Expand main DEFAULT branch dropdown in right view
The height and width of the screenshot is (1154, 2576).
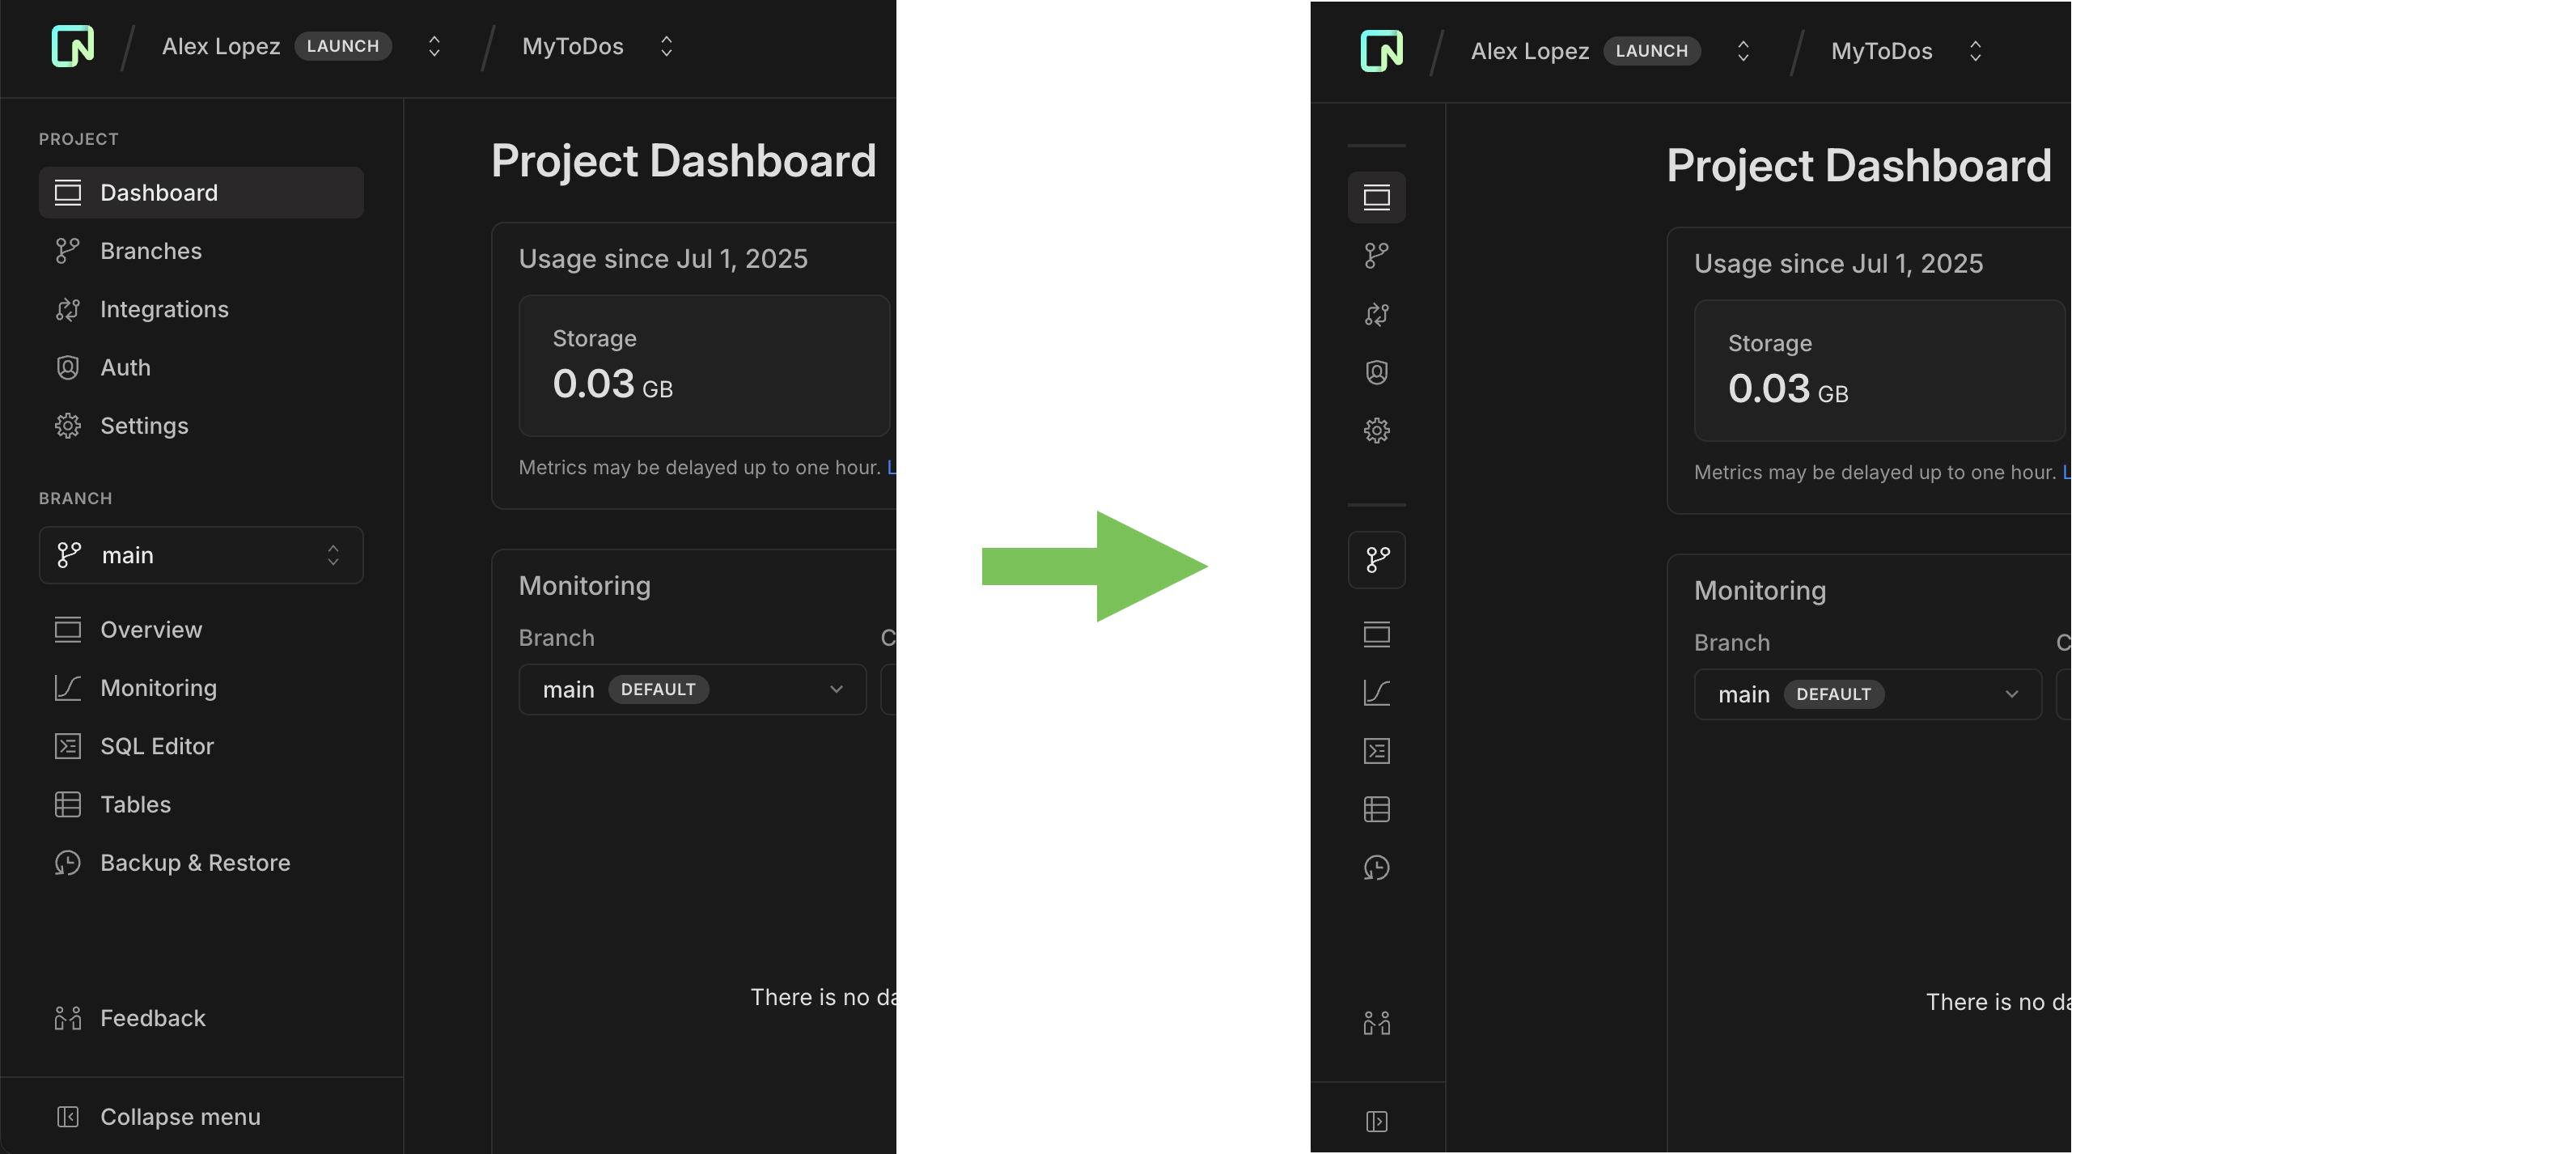coord(1867,695)
